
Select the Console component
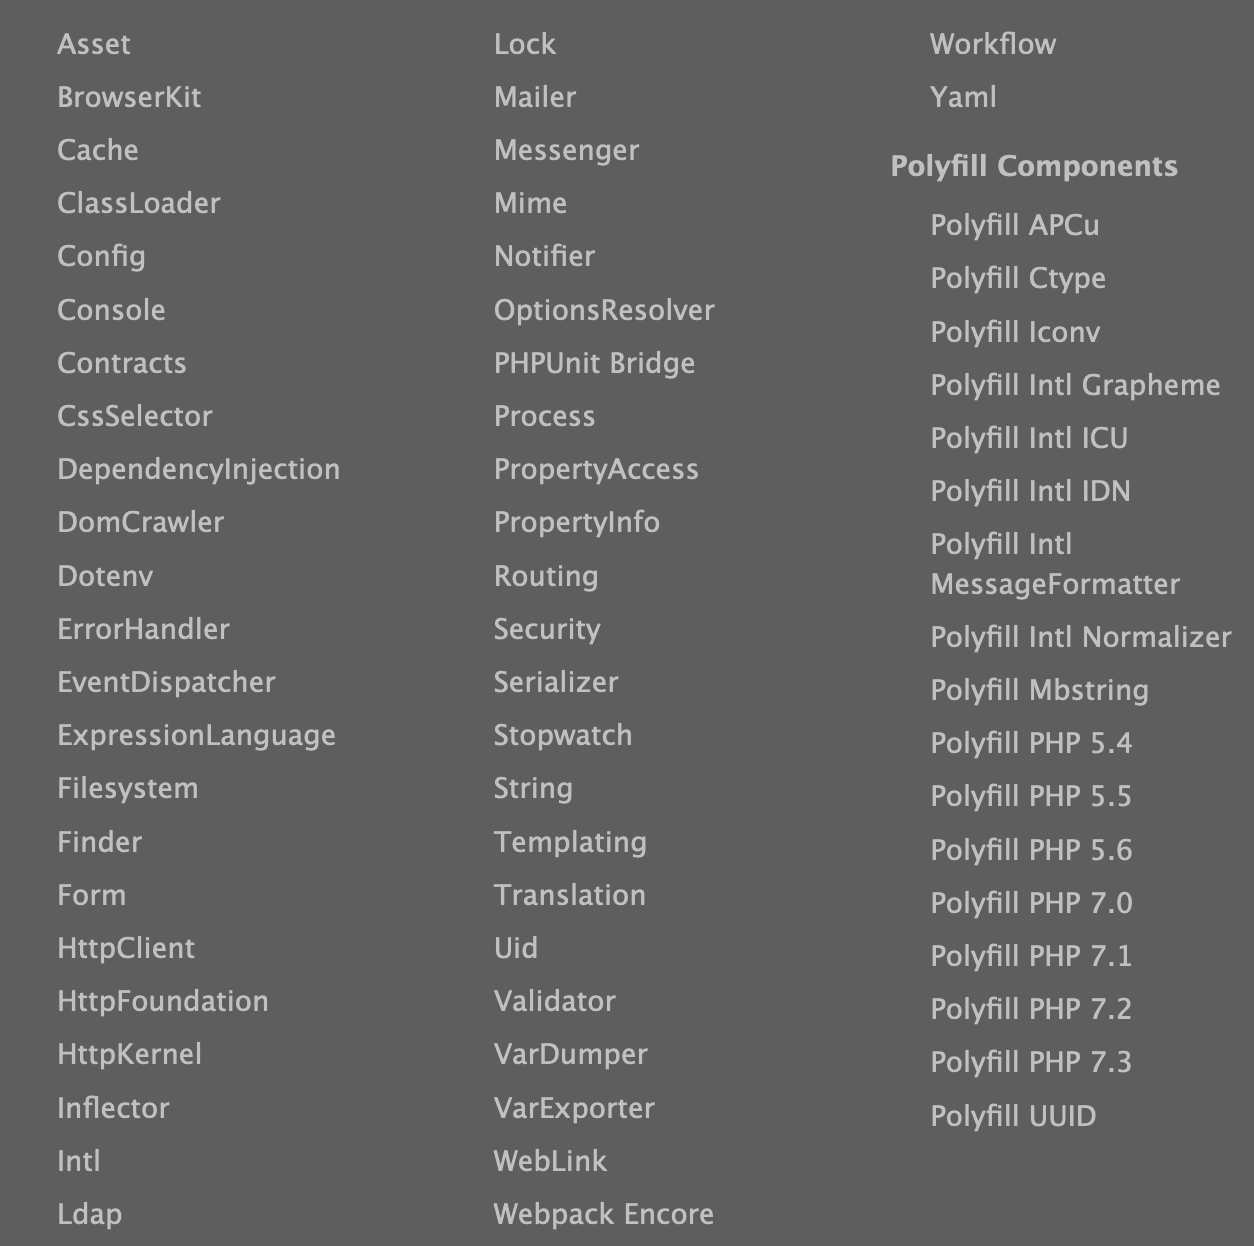point(111,310)
